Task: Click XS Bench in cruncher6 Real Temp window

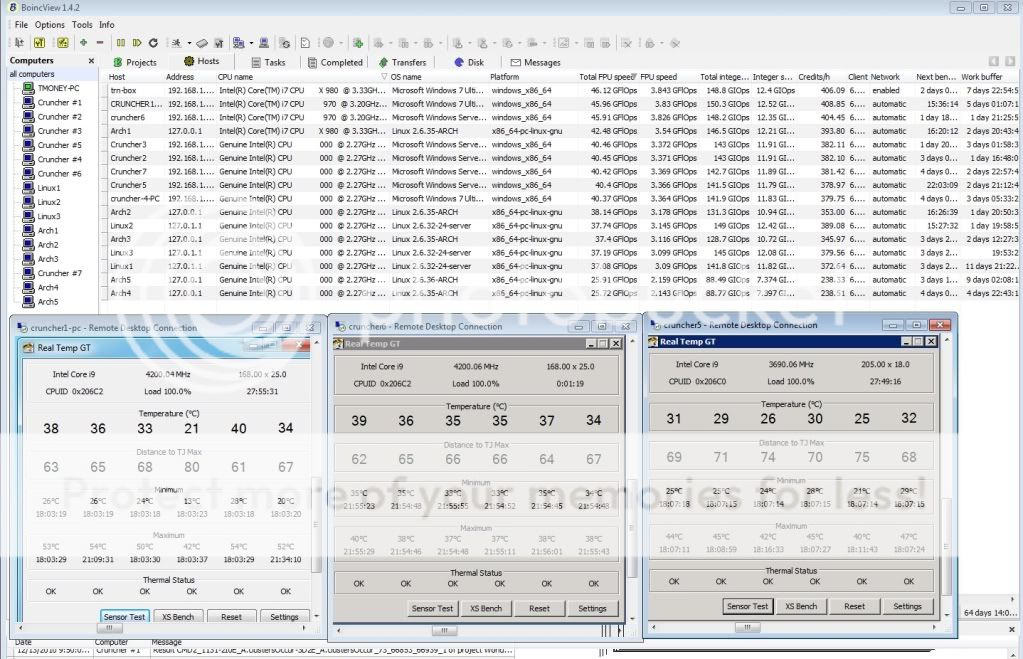Action: pyautogui.click(x=486, y=608)
